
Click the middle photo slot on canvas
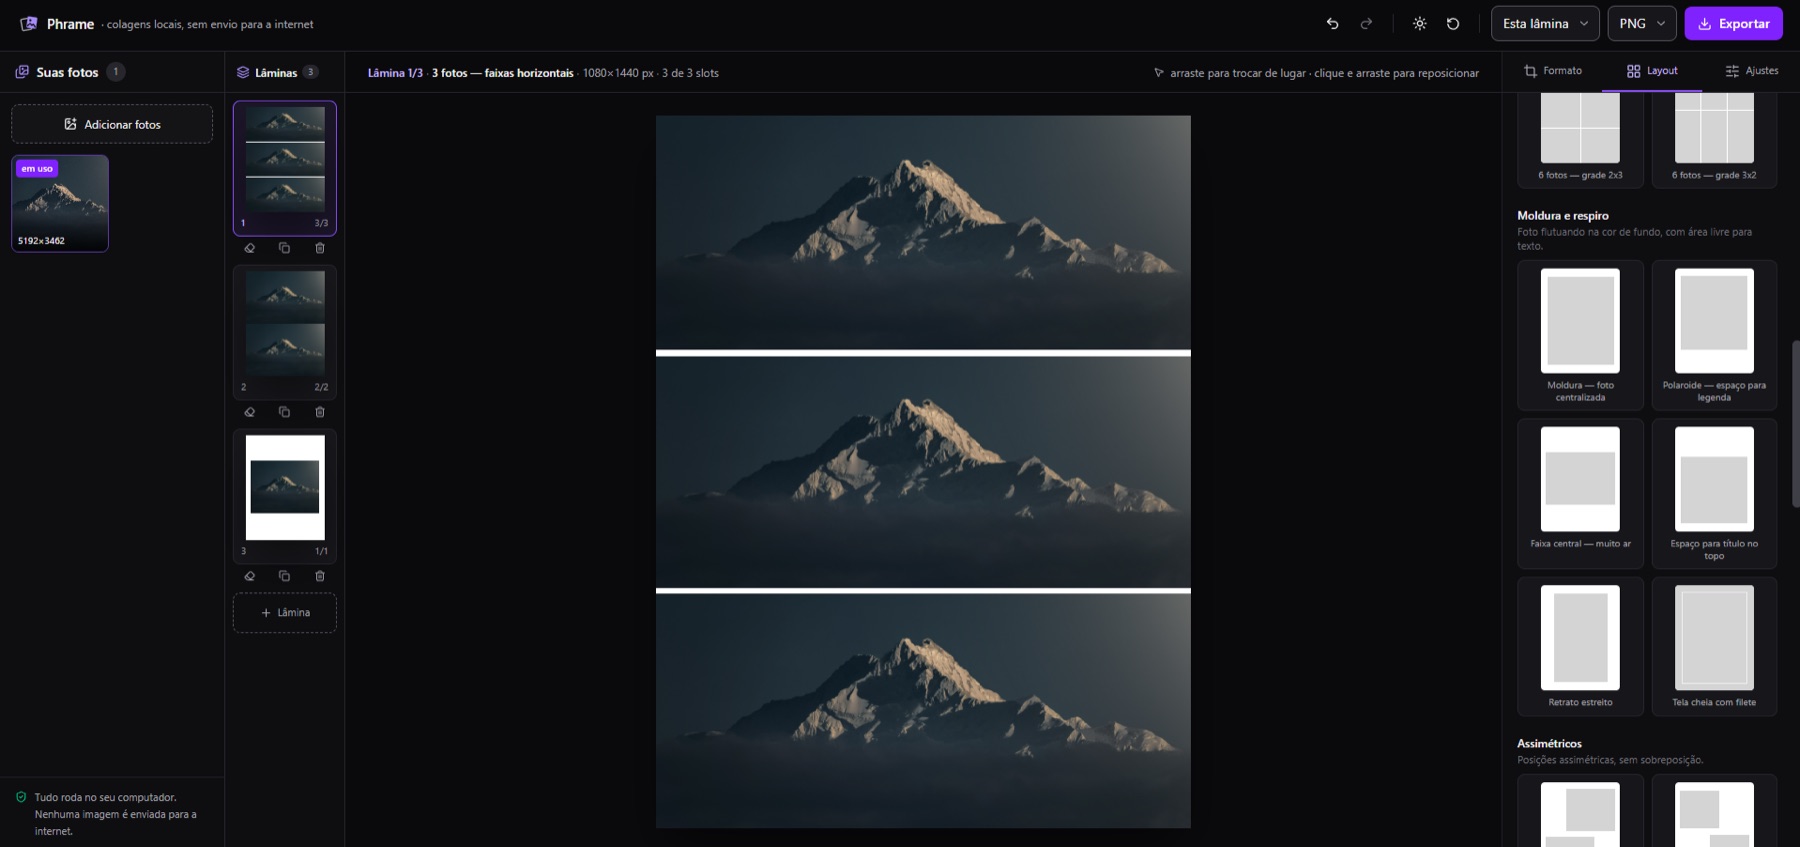tap(923, 471)
